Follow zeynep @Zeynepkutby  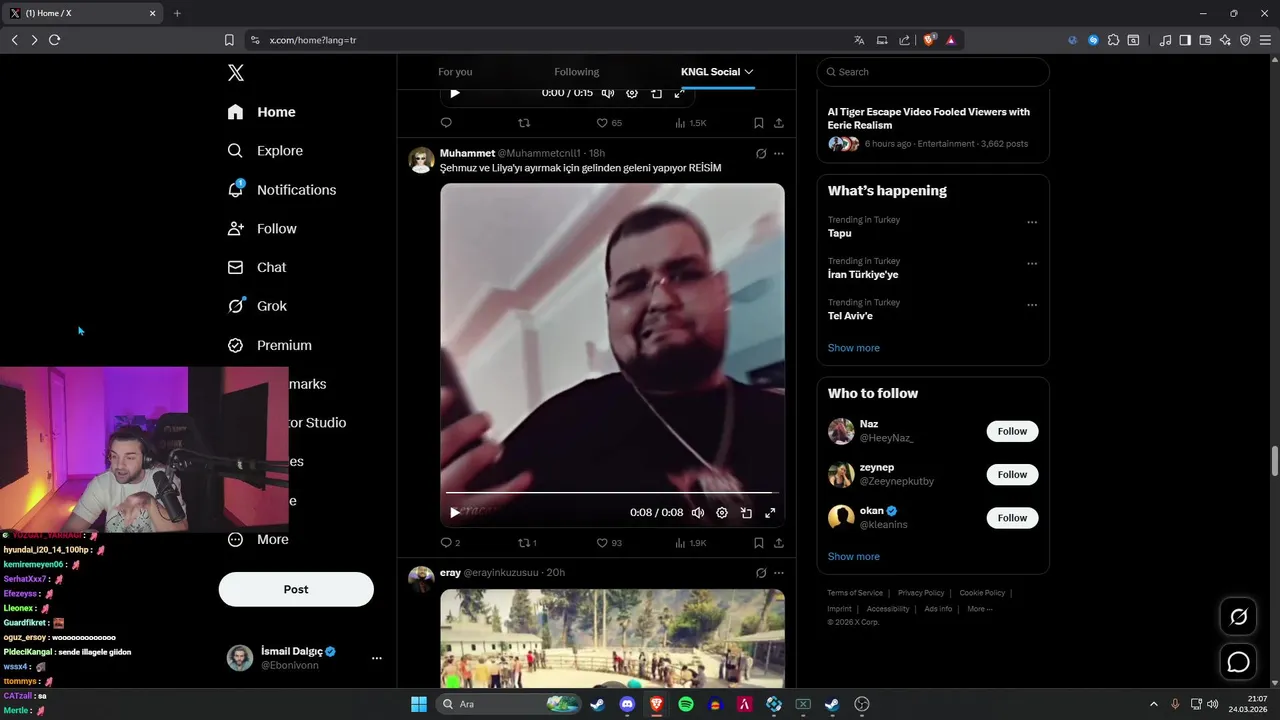coord(1012,474)
